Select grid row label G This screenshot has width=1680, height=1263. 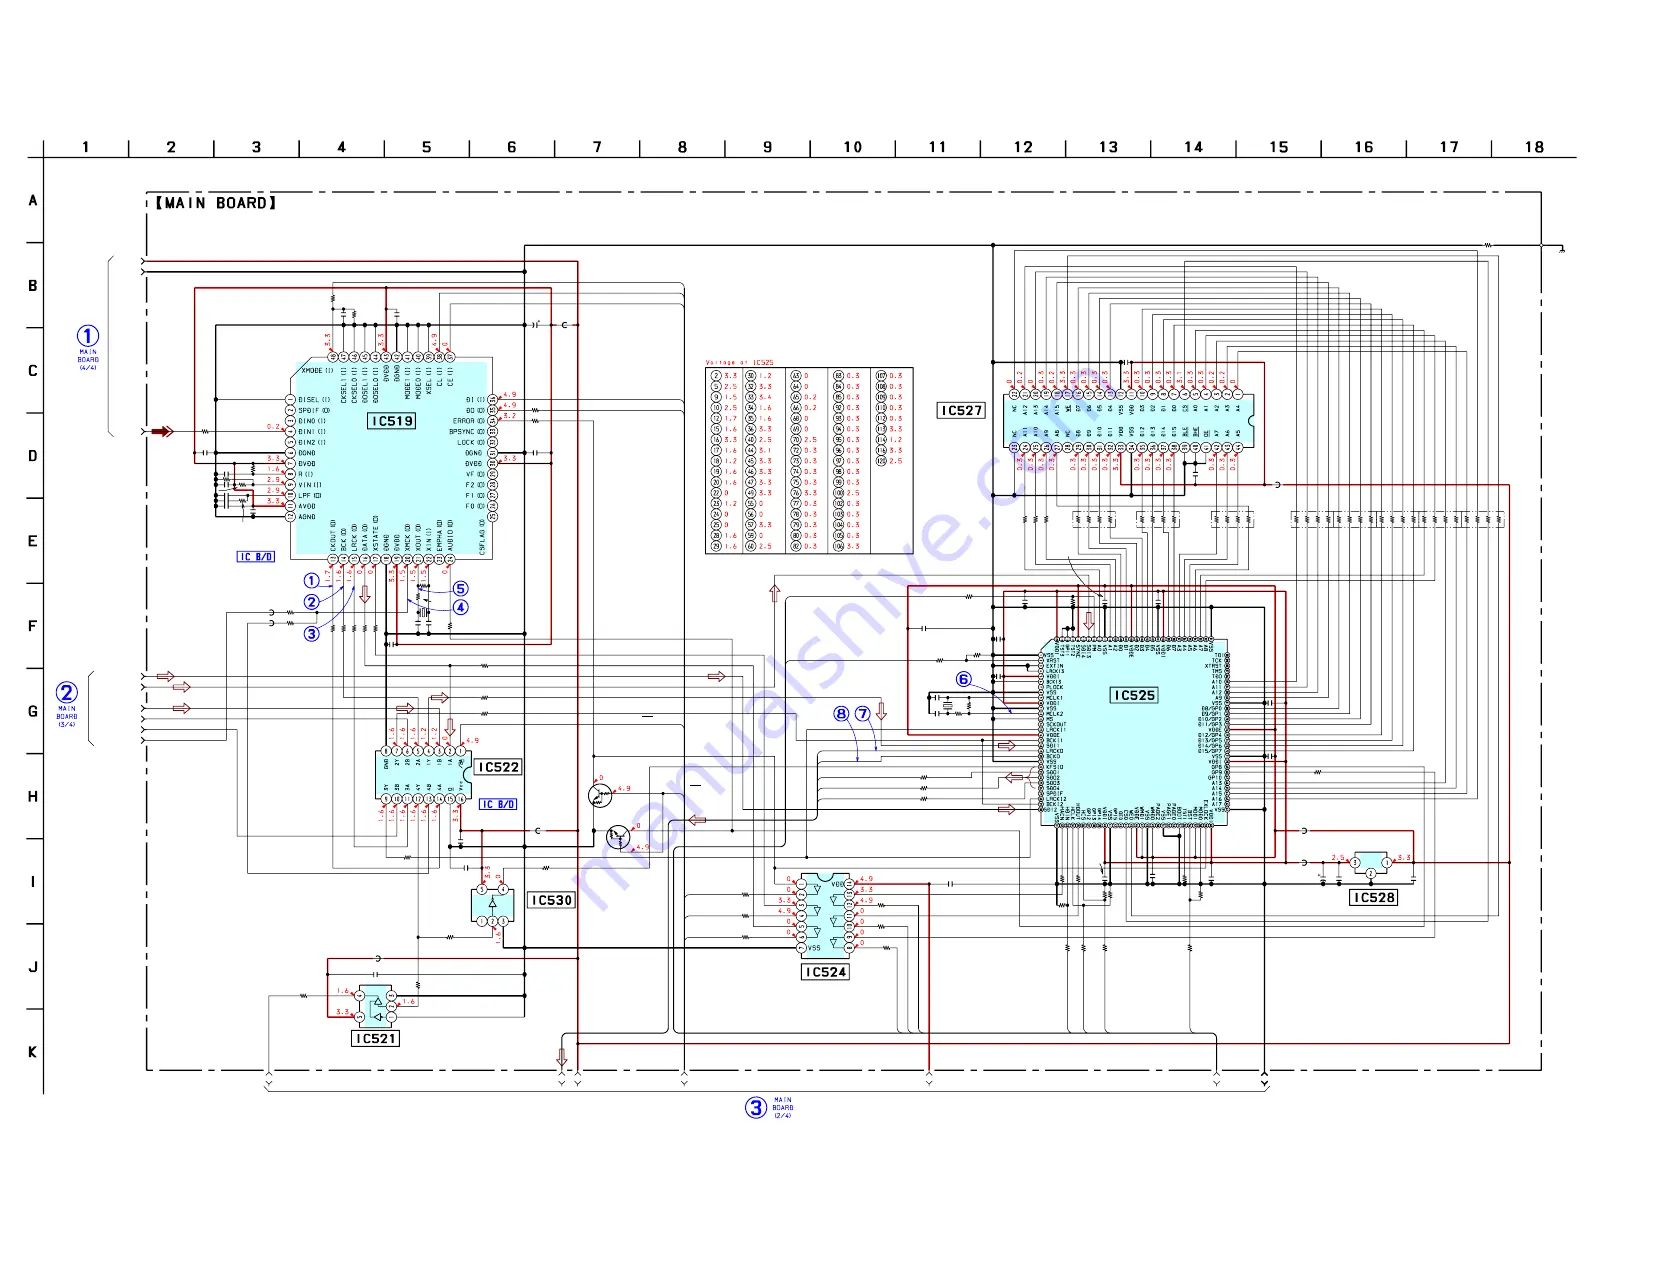point(33,711)
